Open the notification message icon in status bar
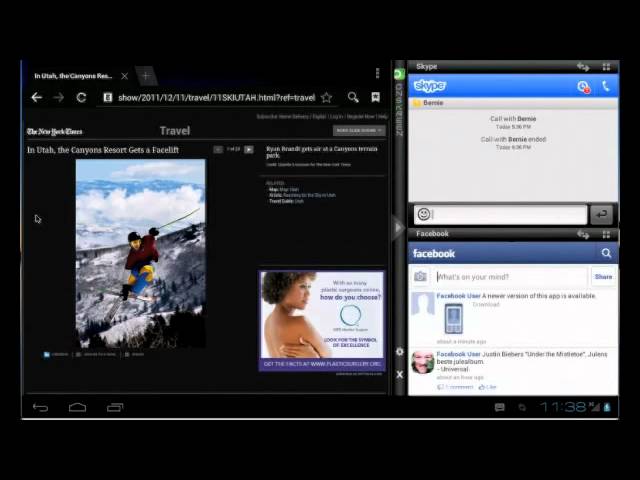The width and height of the screenshot is (640, 480). [x=500, y=407]
